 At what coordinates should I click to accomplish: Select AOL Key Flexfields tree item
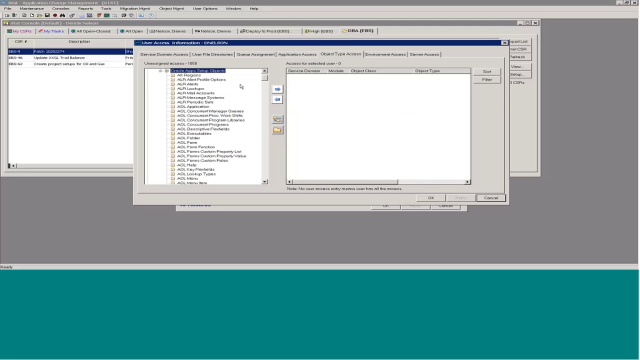point(196,169)
